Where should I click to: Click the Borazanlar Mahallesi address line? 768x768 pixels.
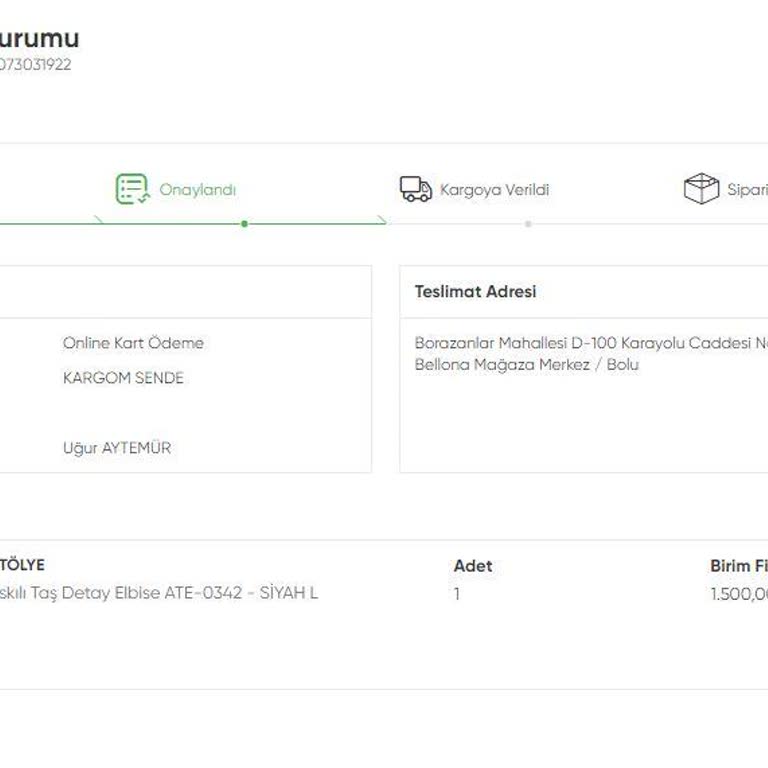(x=590, y=343)
